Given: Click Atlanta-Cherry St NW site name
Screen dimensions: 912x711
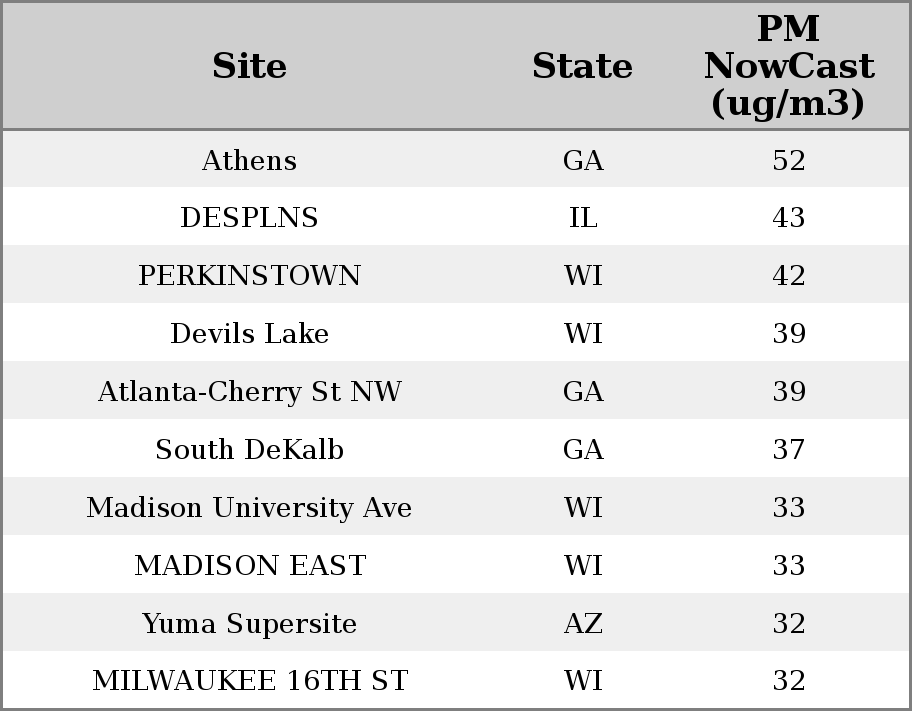Looking at the screenshot, I should [x=249, y=392].
